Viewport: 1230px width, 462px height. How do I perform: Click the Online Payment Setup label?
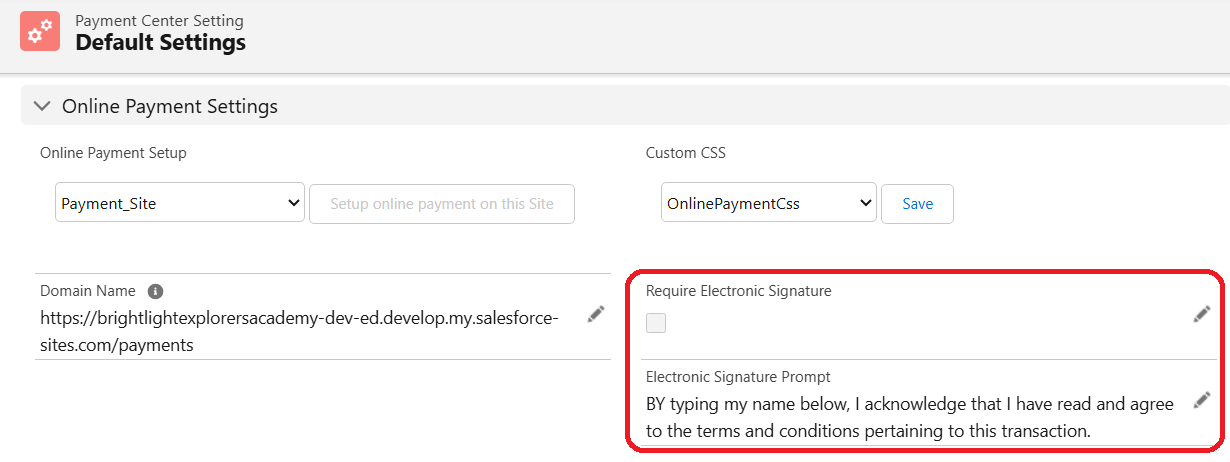(x=113, y=153)
